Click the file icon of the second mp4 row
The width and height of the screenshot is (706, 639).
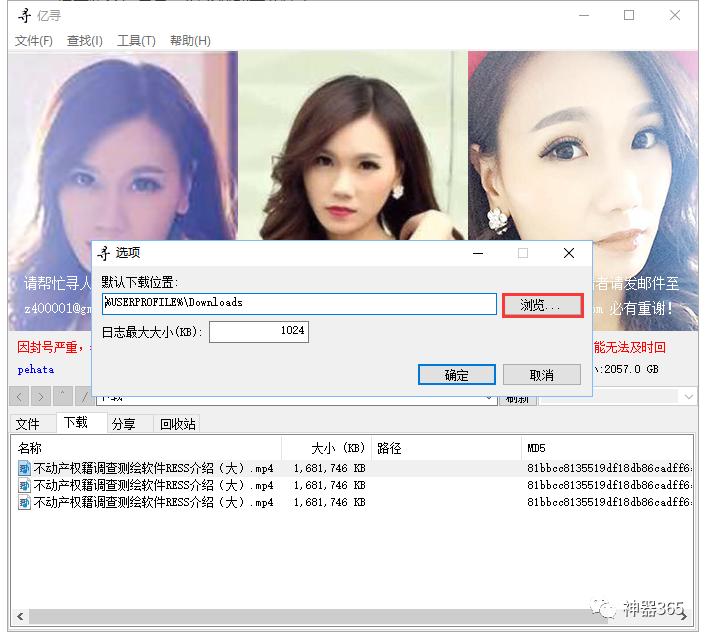pos(24,485)
